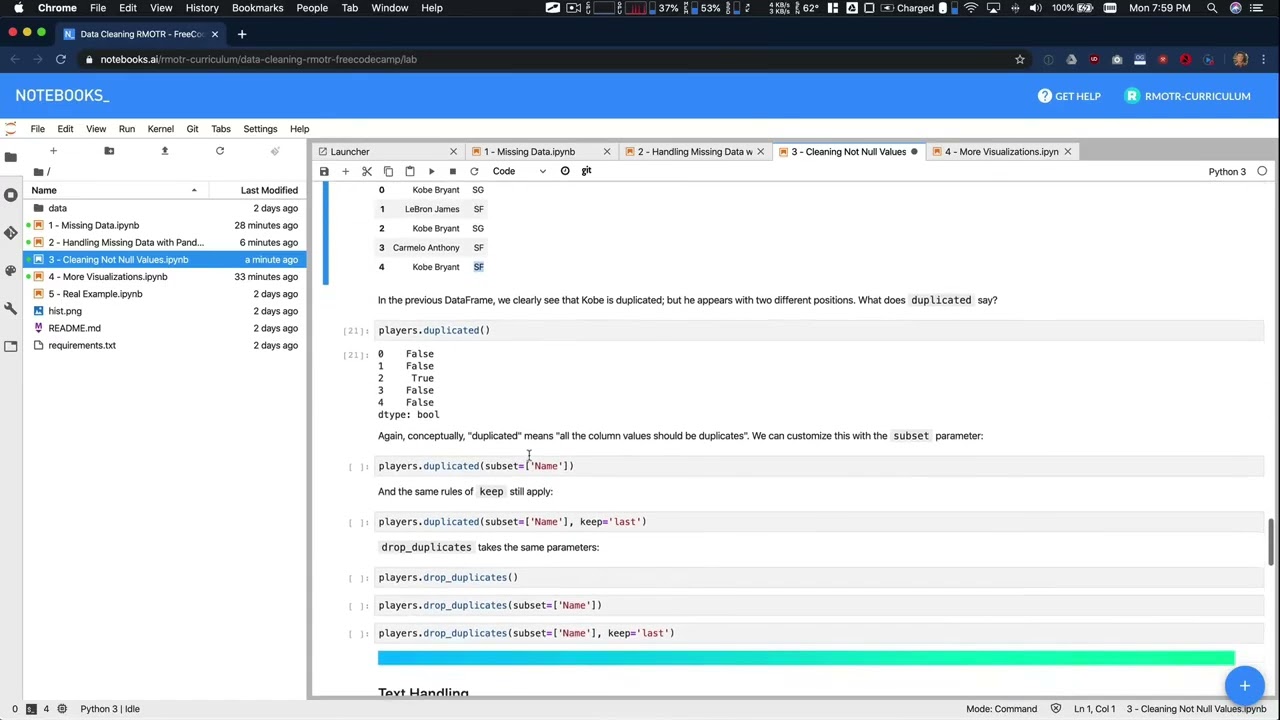Reload the page in Chrome
This screenshot has width=1280, height=720.
pyautogui.click(x=60, y=59)
